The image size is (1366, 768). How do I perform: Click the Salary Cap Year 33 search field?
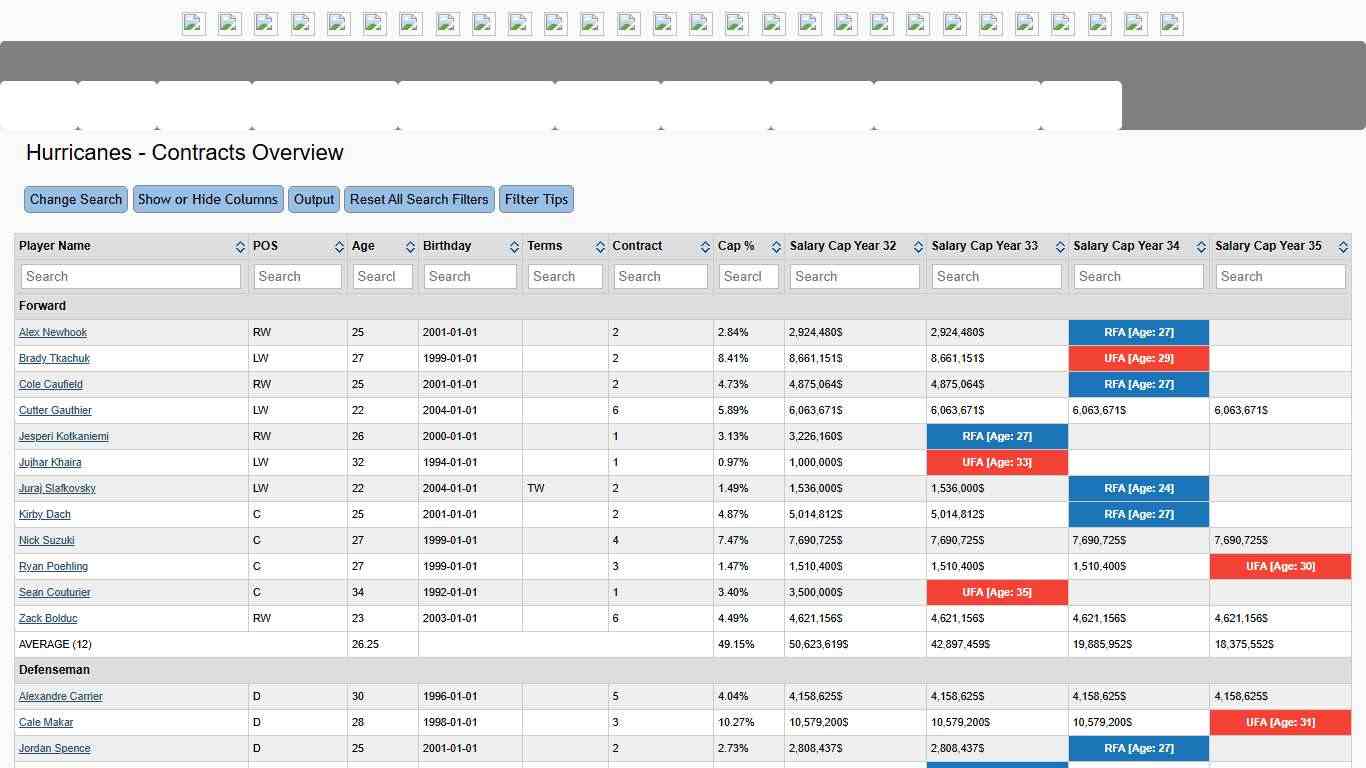(996, 277)
